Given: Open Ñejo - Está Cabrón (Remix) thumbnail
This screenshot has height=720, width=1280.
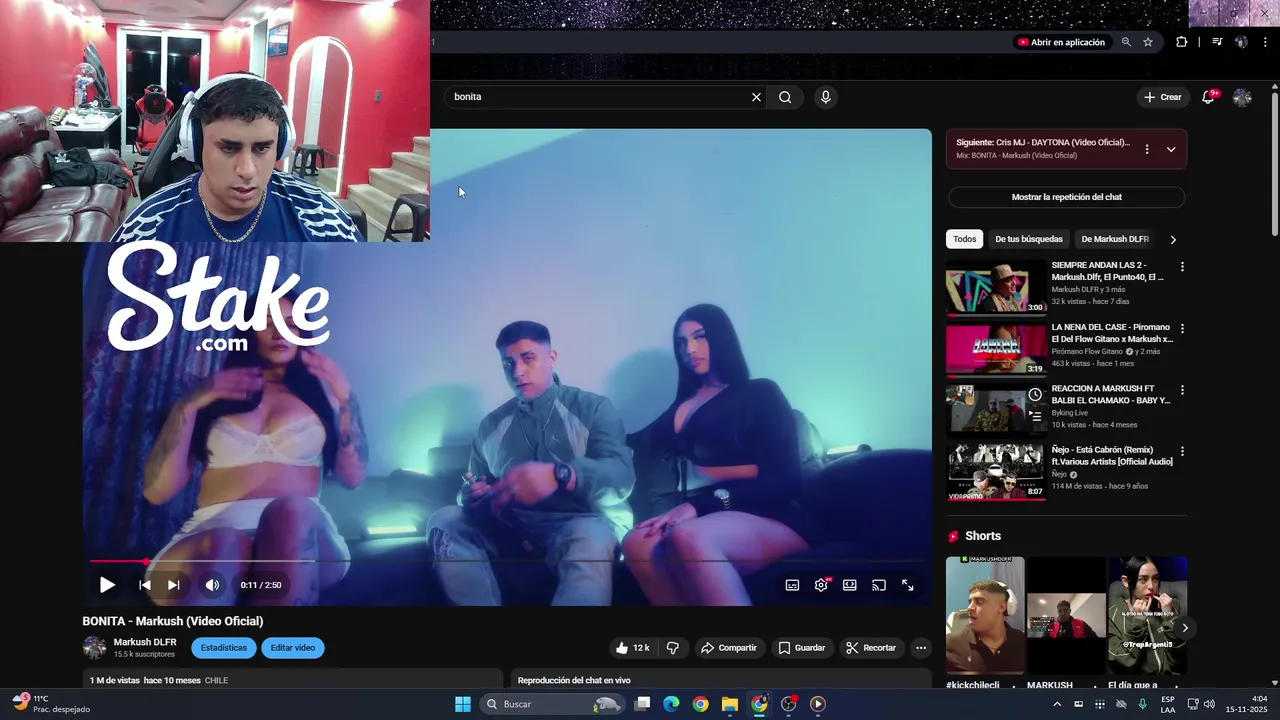Looking at the screenshot, I should (996, 473).
